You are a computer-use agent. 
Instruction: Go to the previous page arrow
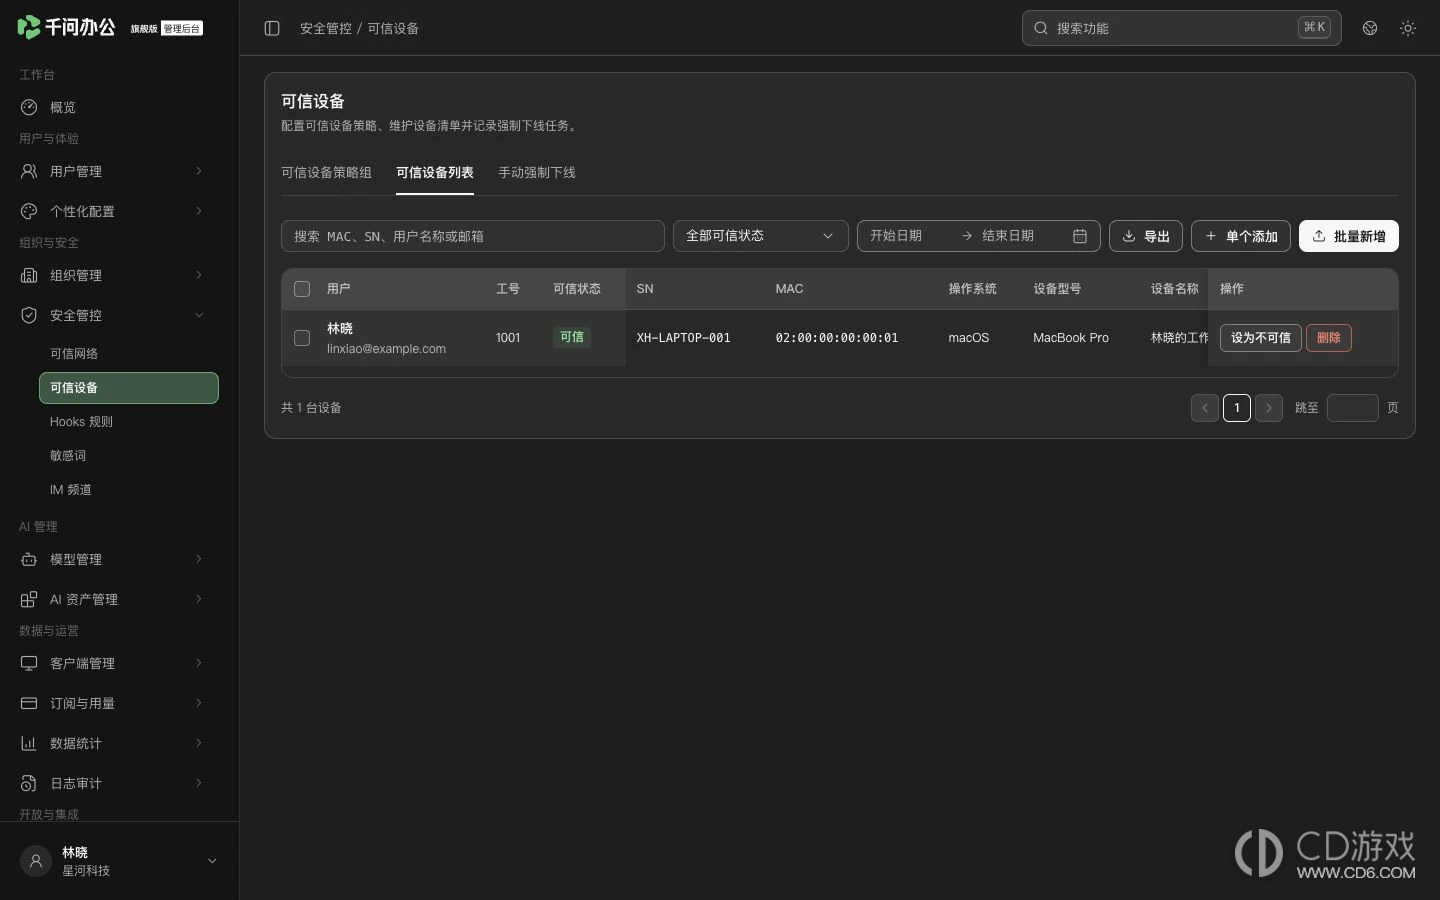point(1205,408)
